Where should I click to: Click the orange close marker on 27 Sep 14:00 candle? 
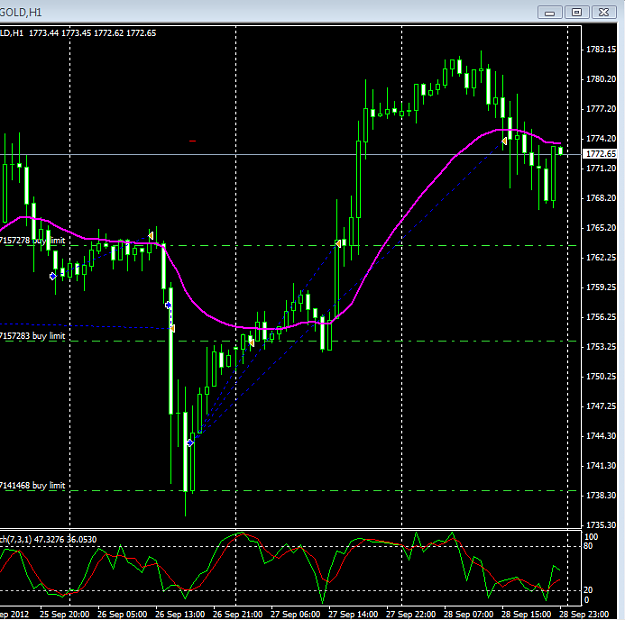338,244
